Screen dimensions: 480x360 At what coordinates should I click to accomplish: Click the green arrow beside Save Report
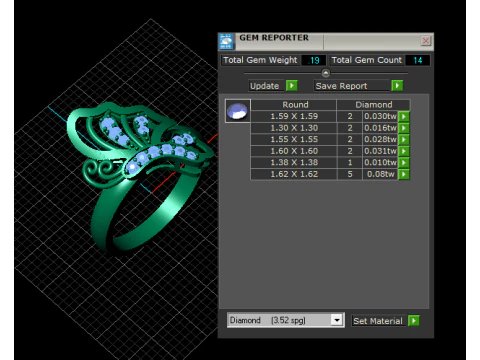pos(397,86)
